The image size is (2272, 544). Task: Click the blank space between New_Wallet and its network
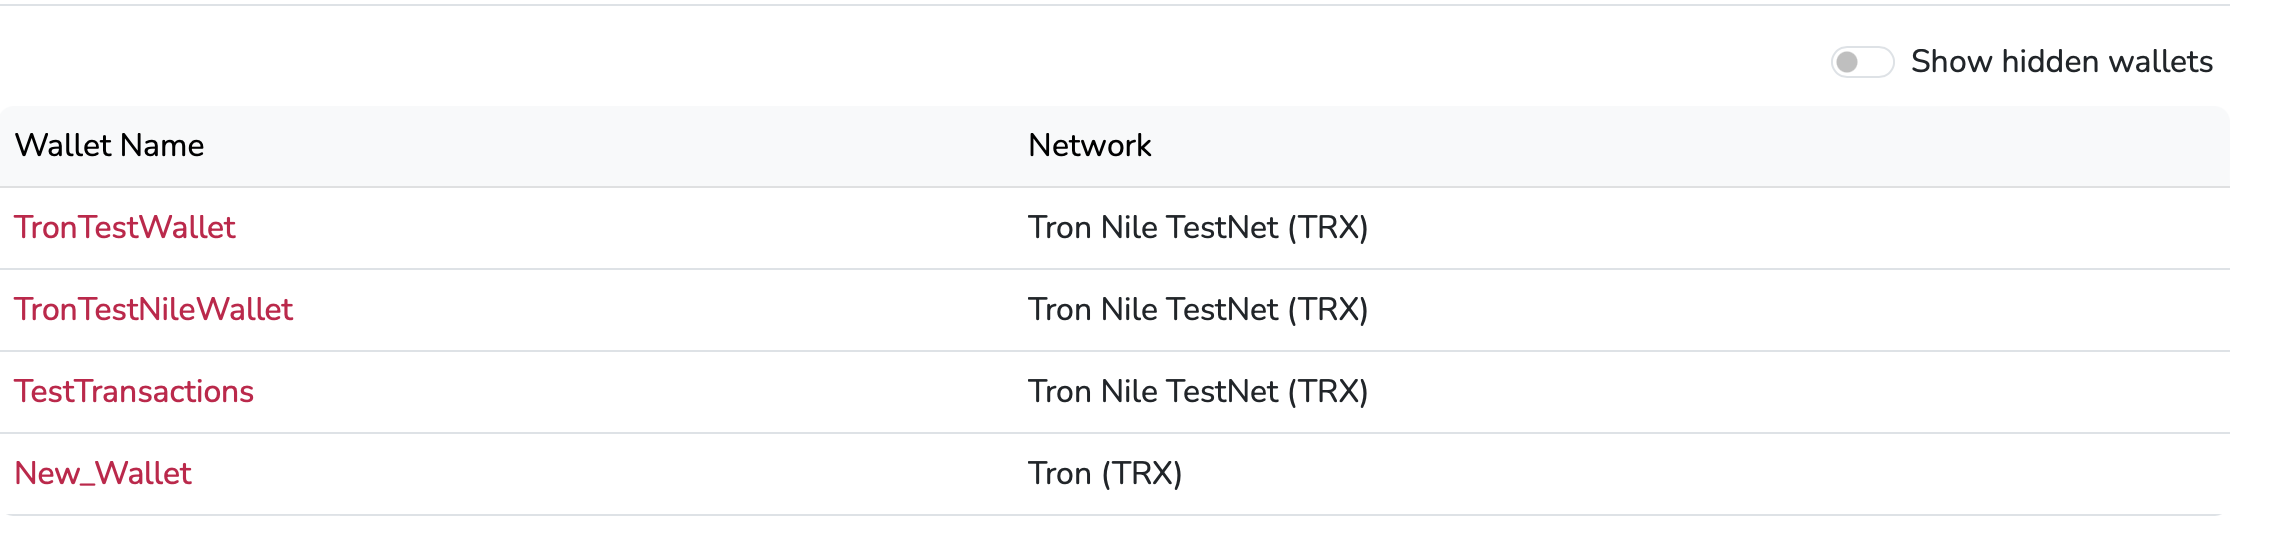point(600,474)
